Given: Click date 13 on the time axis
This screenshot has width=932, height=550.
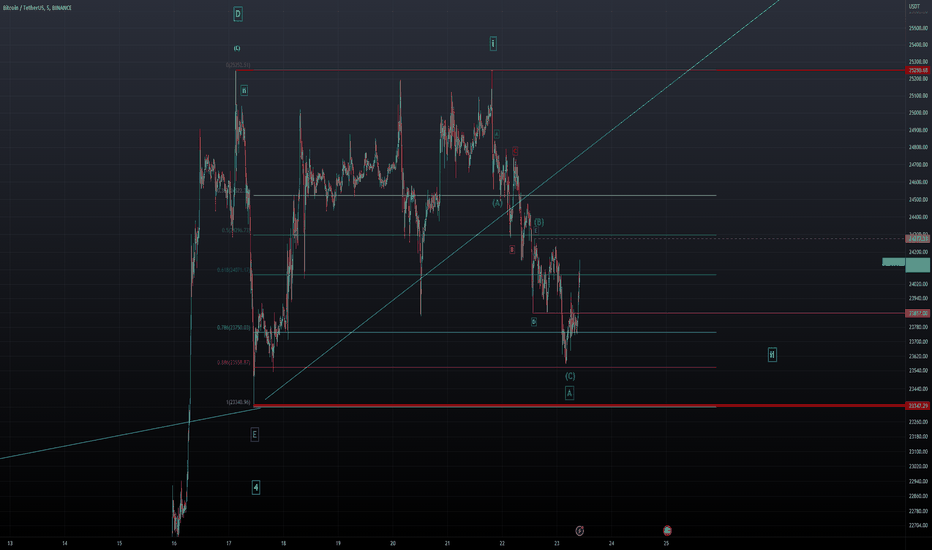Looking at the screenshot, I should [10, 543].
